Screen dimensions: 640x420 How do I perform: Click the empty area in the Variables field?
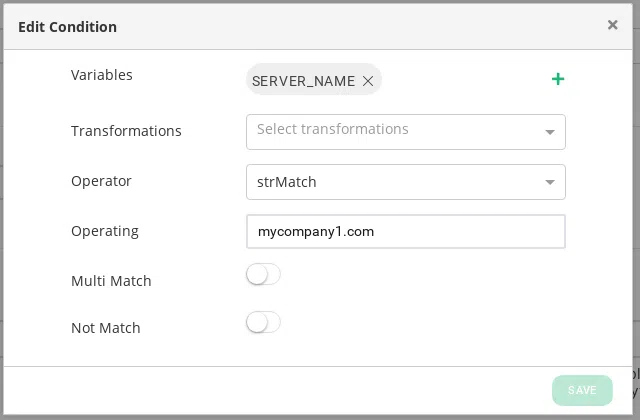(460, 80)
